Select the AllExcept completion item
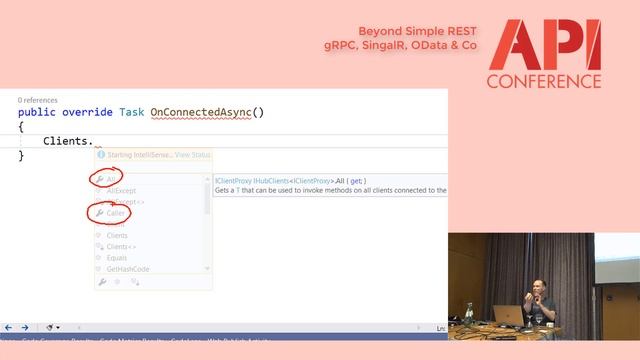The image size is (640, 360). 121,191
